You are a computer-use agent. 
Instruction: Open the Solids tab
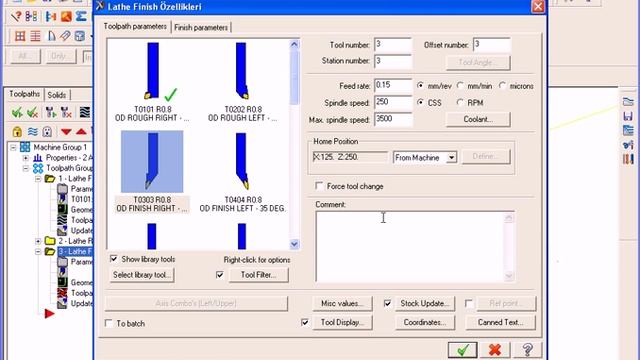[57, 95]
